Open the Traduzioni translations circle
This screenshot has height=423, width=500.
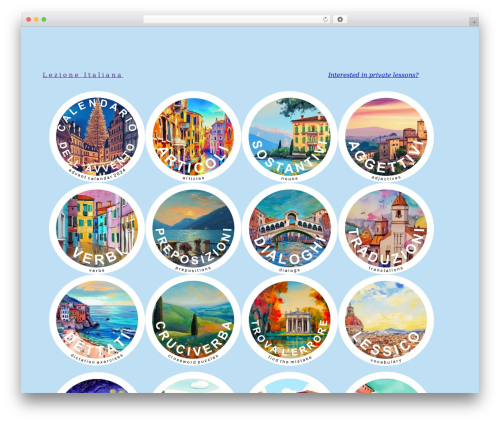tap(386, 229)
